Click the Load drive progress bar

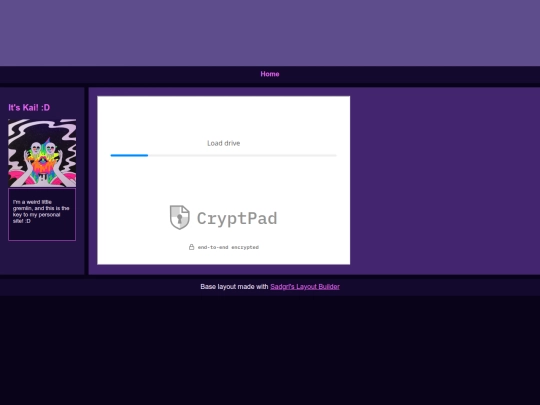click(224, 155)
